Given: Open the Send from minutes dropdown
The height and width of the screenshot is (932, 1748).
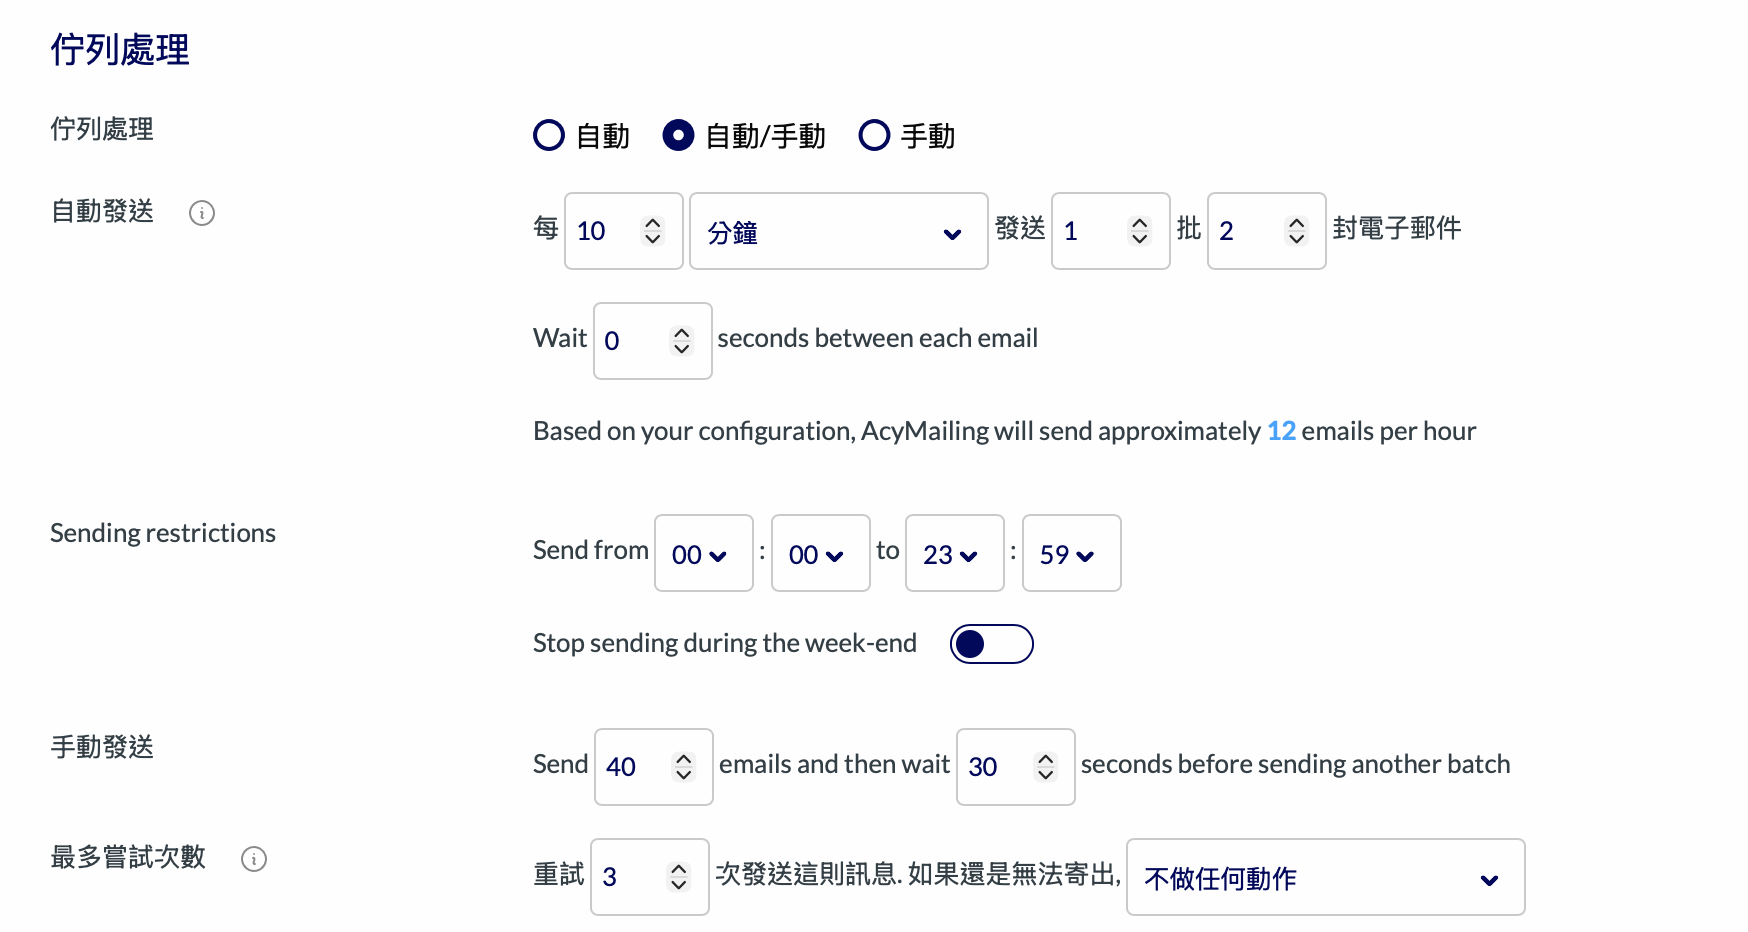Looking at the screenshot, I should click(x=820, y=554).
